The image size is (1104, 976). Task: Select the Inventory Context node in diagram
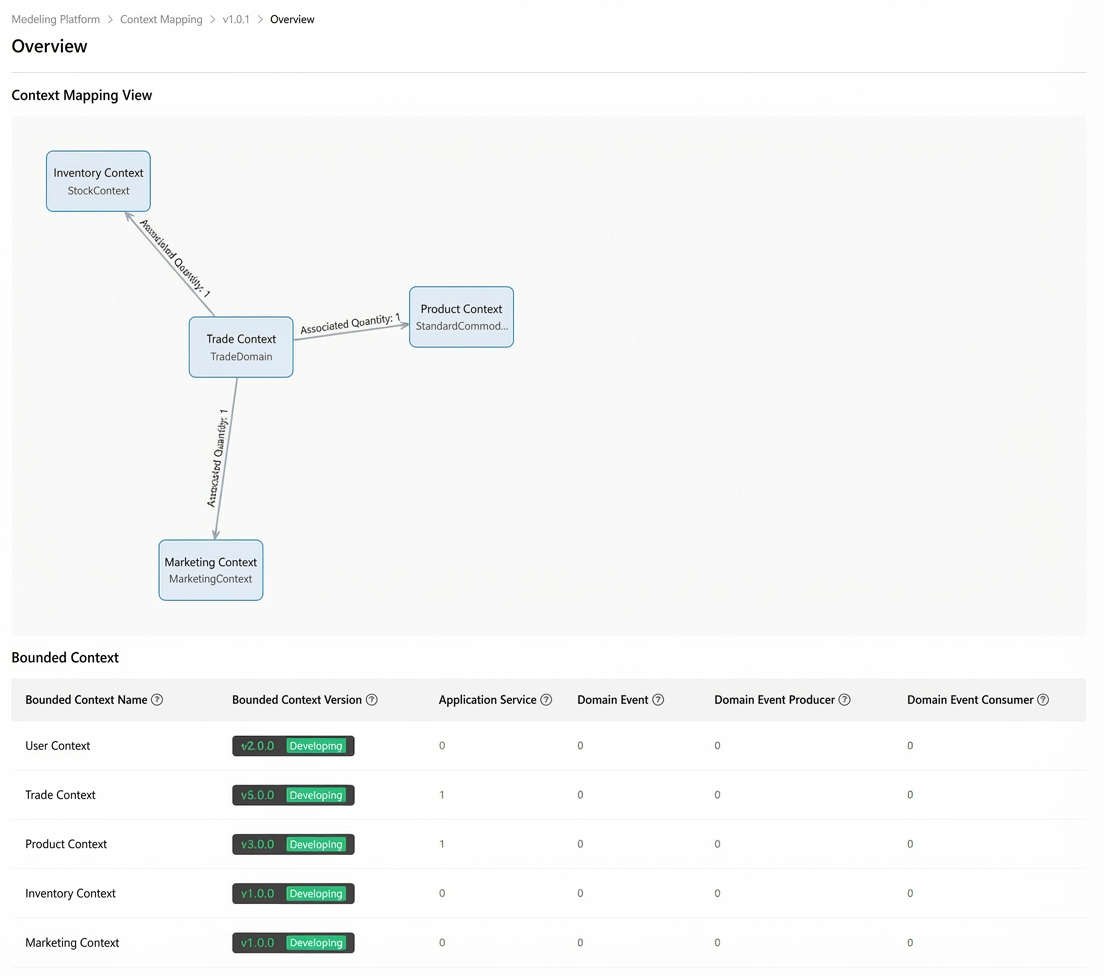click(99, 181)
